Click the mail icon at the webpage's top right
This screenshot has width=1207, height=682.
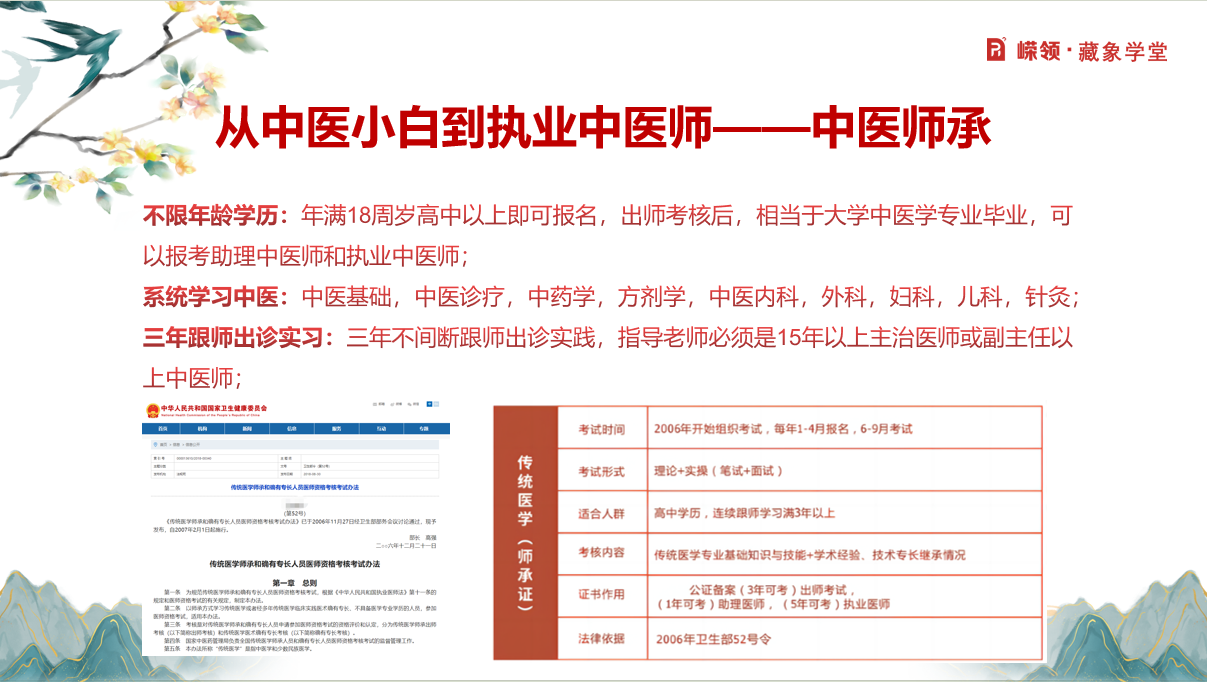[x=373, y=403]
